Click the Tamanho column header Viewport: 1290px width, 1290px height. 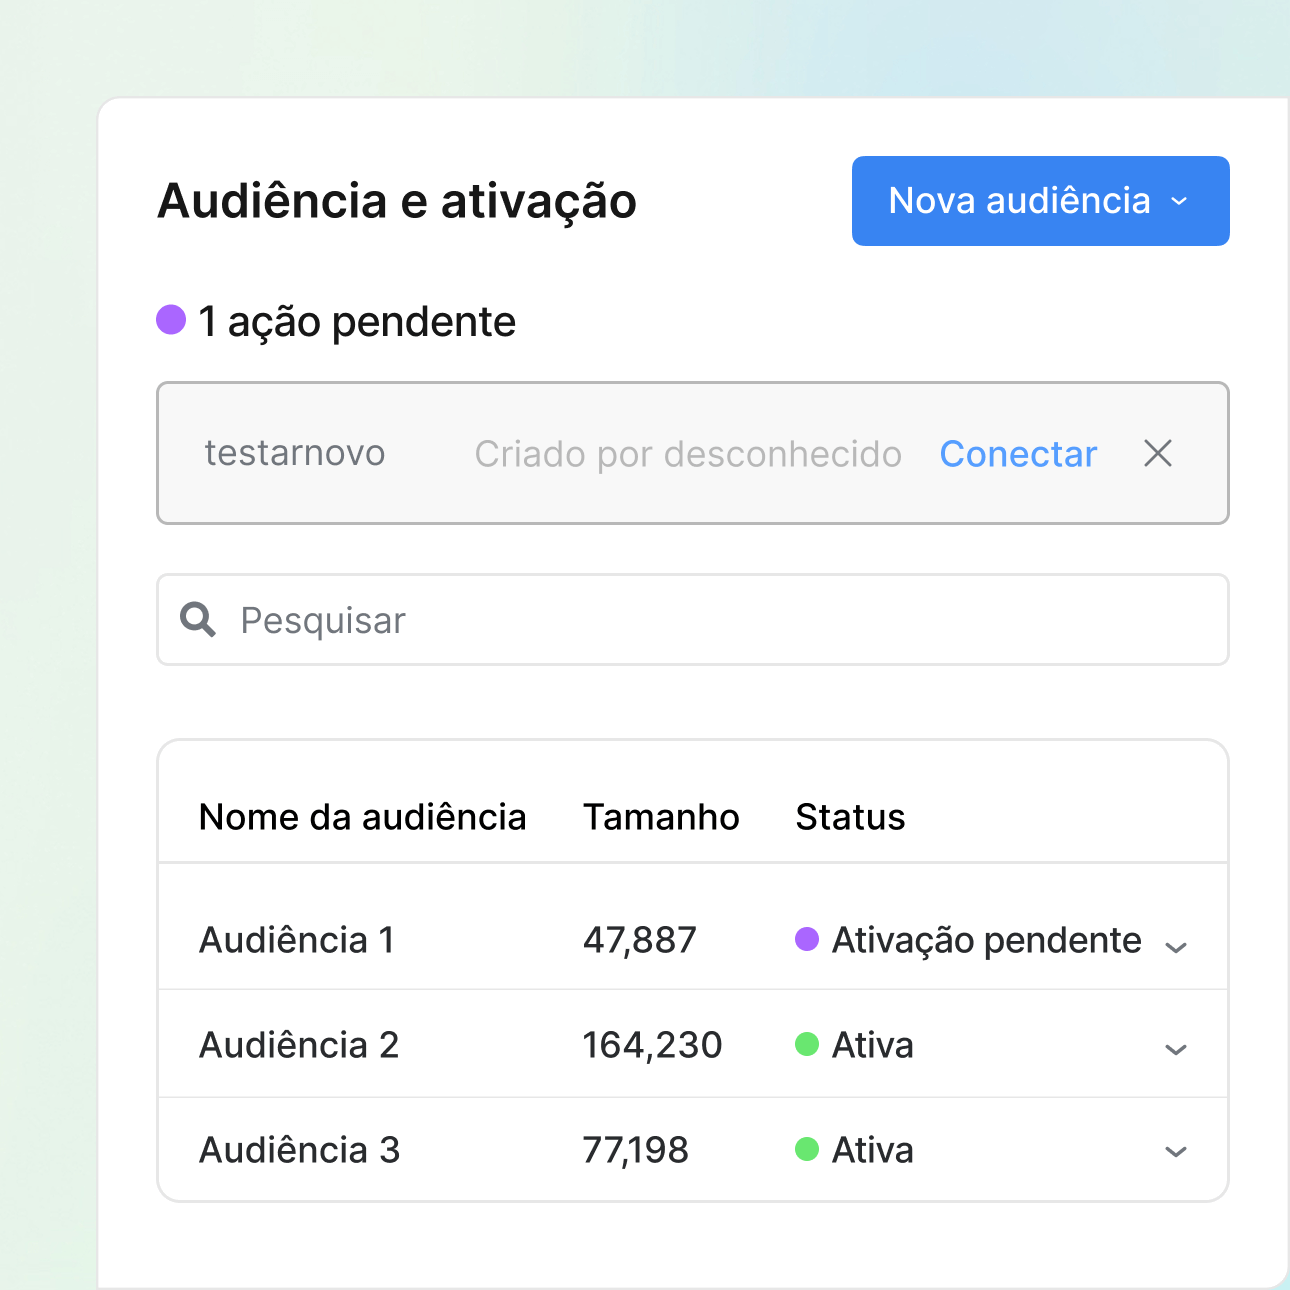pos(661,817)
